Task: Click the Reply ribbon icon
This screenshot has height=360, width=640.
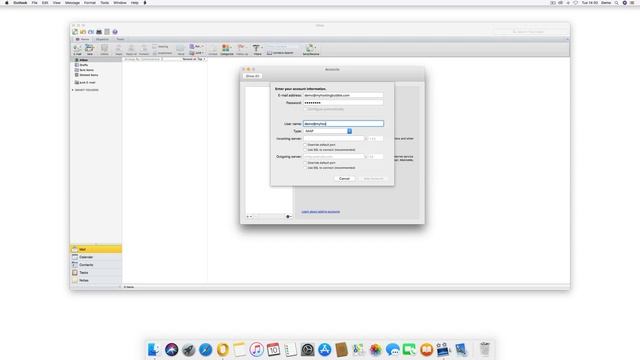Action: (118, 49)
